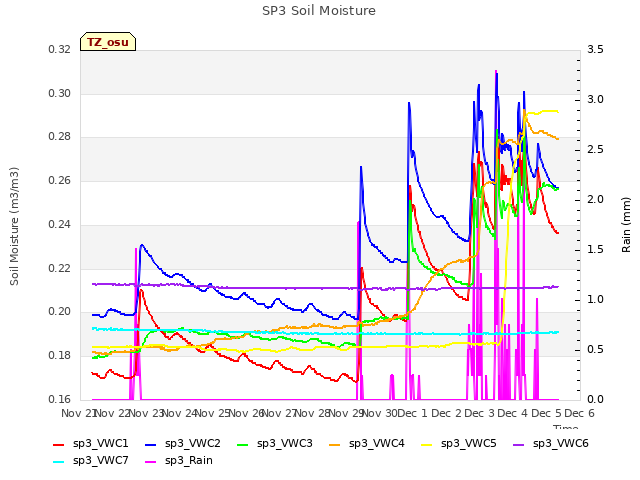Click orange swatch beside sp3_VWC4
The image size is (640, 480).
pos(335,444)
